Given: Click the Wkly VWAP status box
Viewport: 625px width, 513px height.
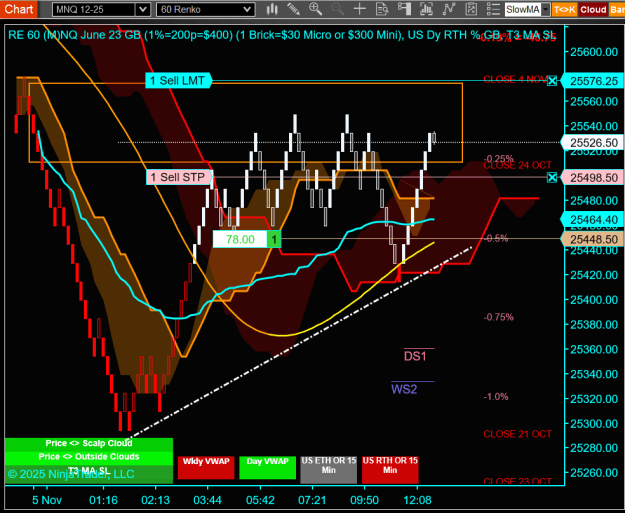Looking at the screenshot, I should click(x=206, y=468).
